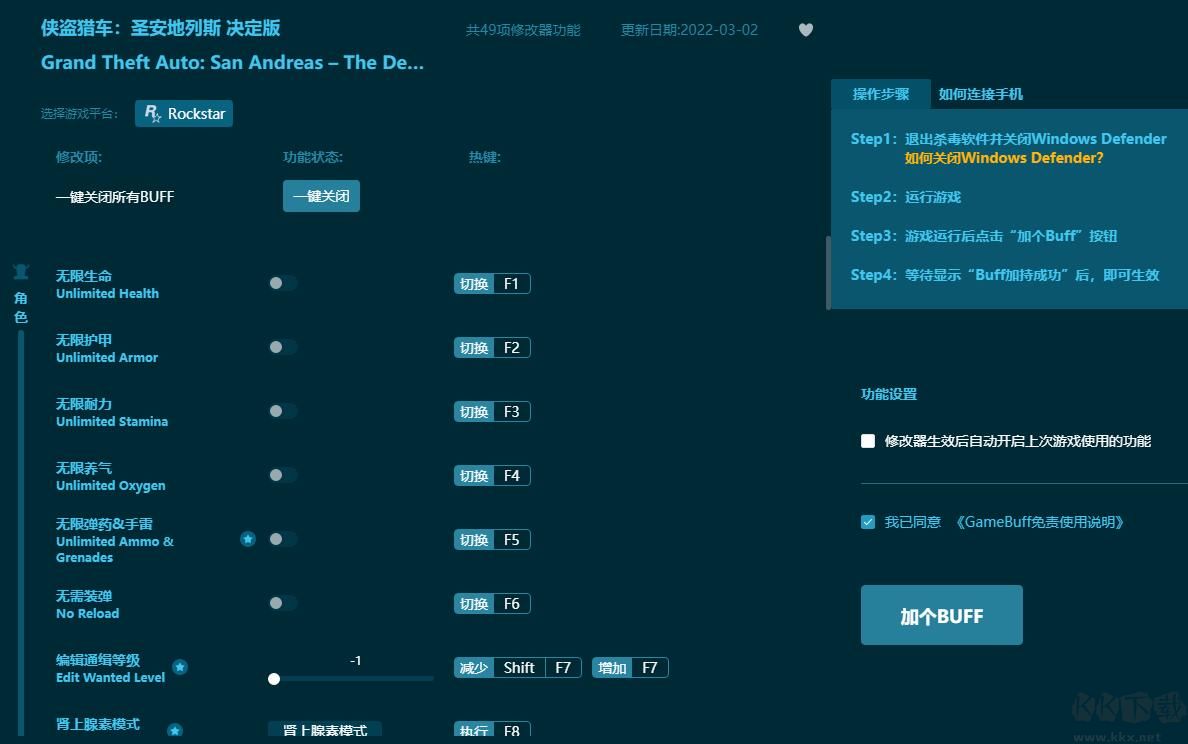The width and height of the screenshot is (1188, 744).
Task: Switch on the No Reload toggle
Action: coord(282,603)
